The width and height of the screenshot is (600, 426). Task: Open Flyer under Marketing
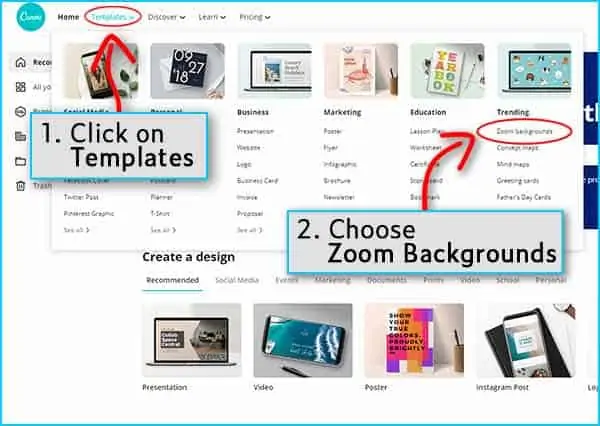(331, 148)
